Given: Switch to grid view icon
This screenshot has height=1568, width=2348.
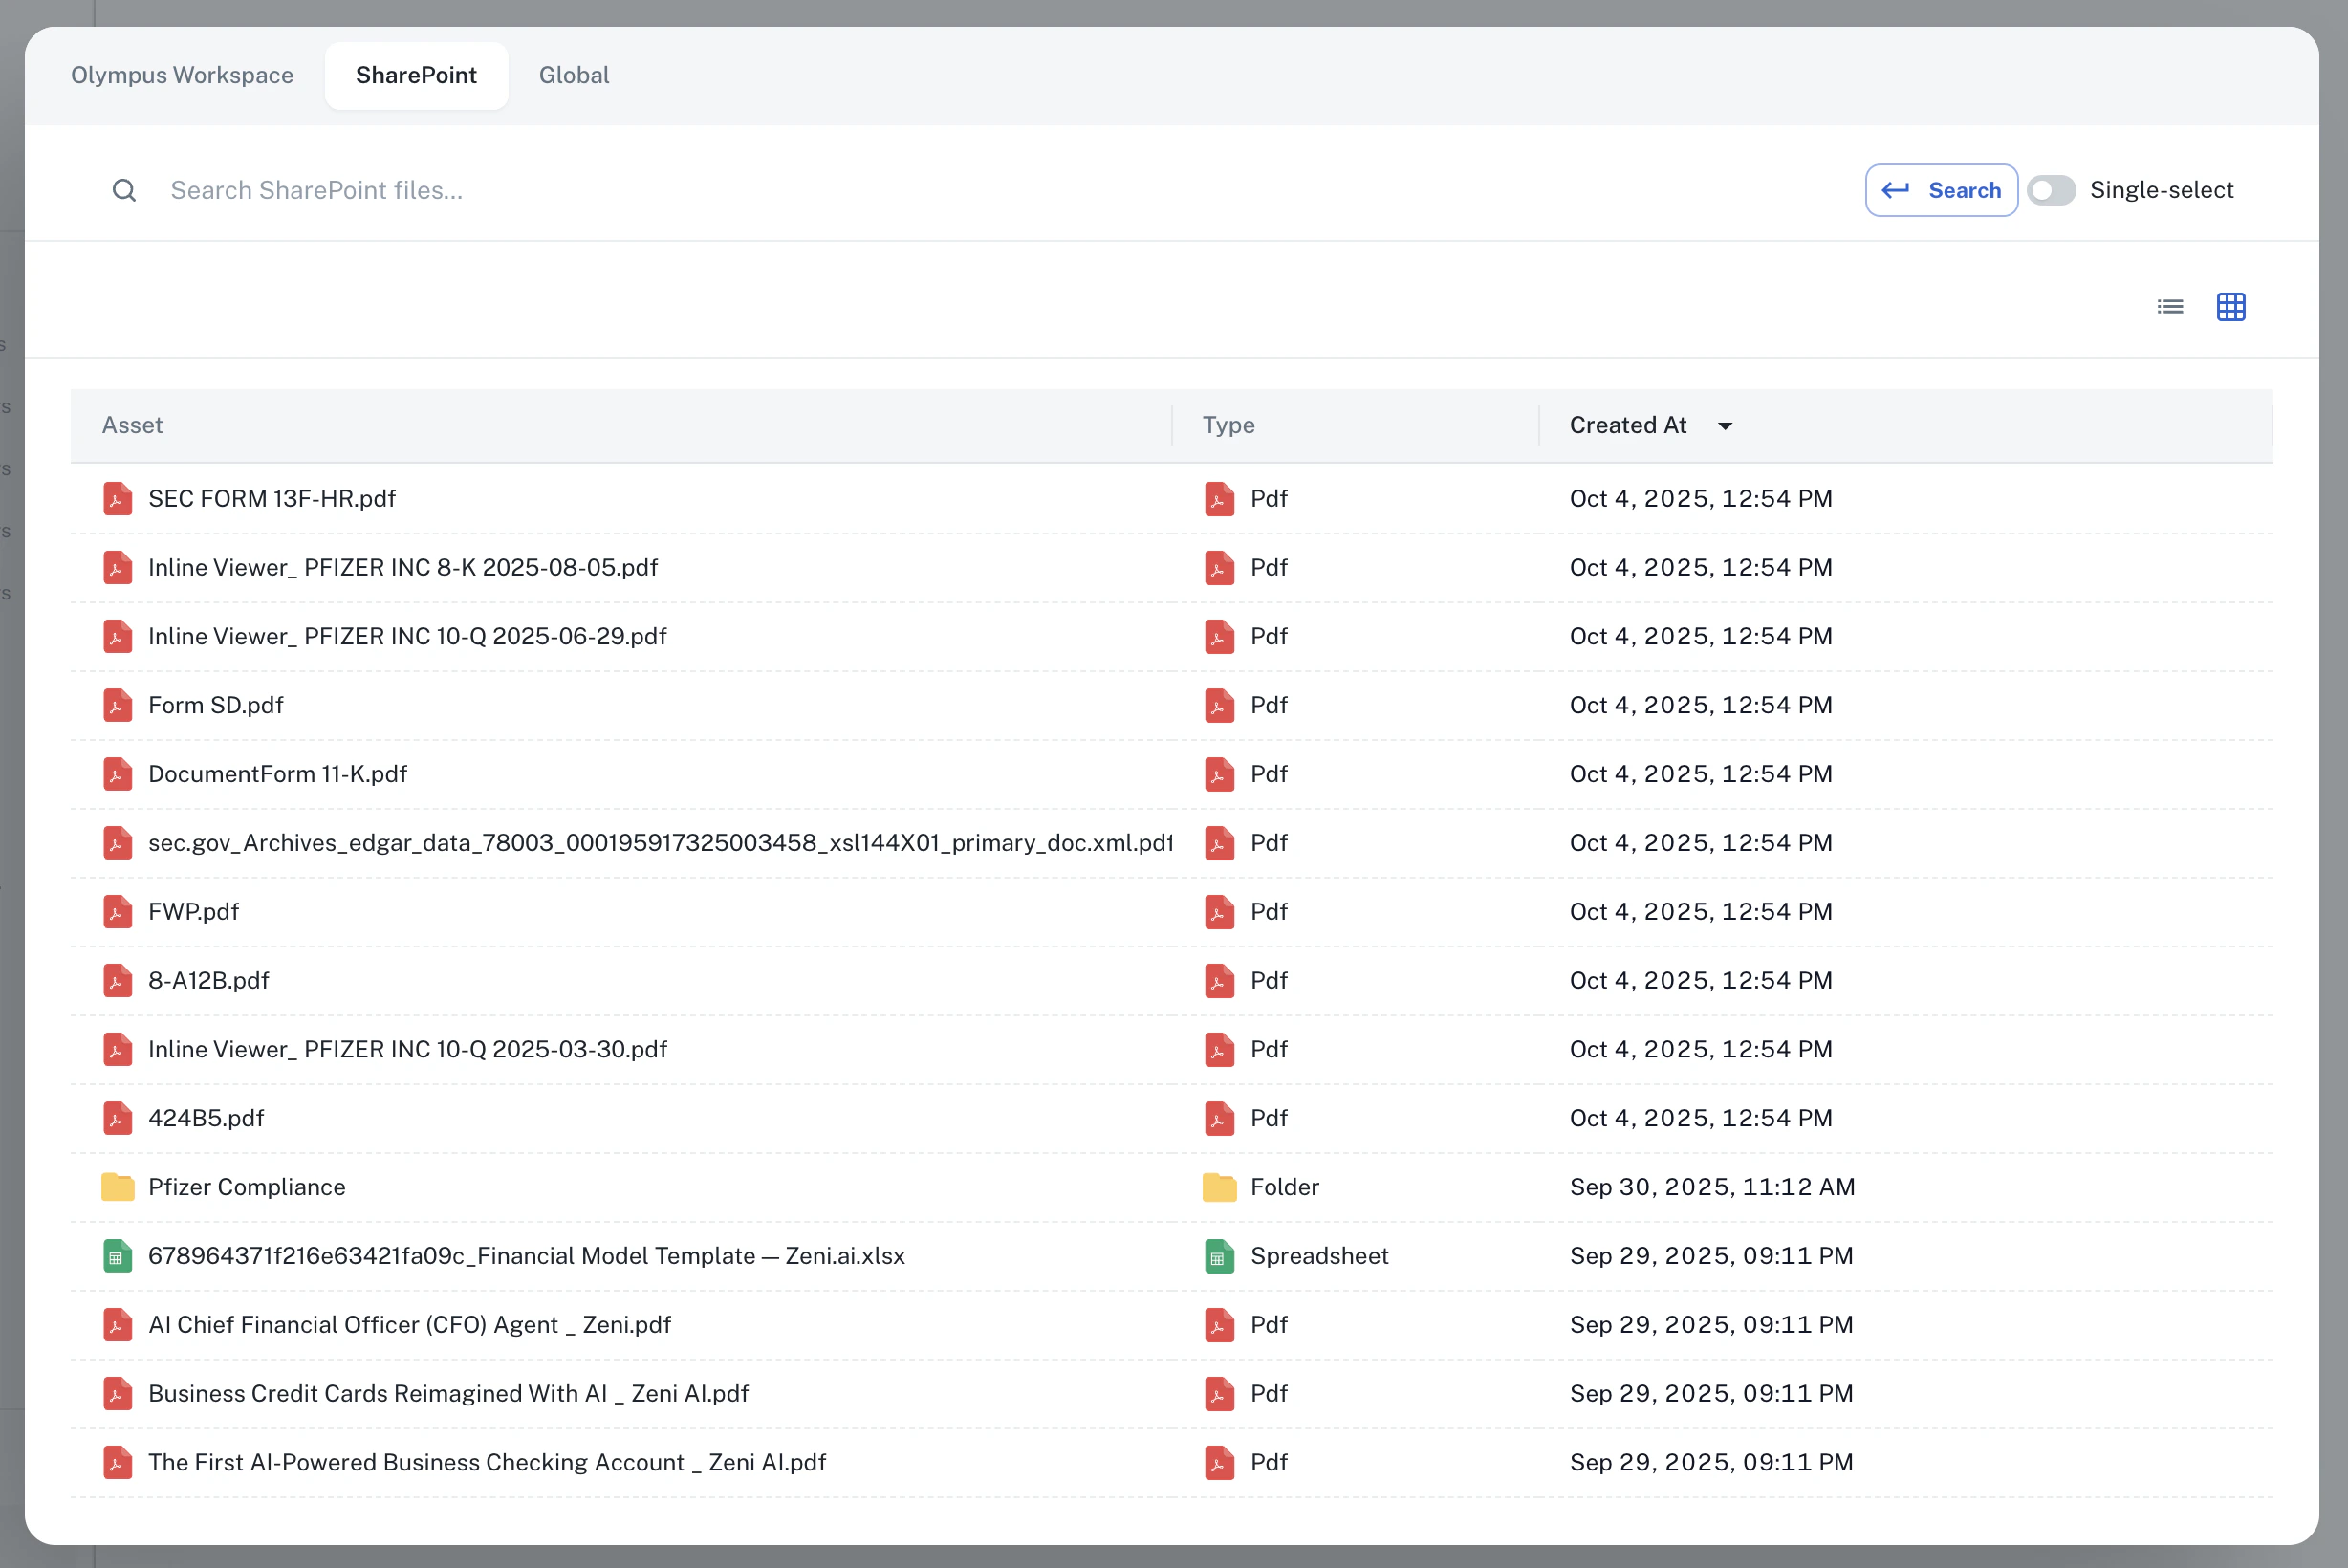Looking at the screenshot, I should click(2230, 307).
